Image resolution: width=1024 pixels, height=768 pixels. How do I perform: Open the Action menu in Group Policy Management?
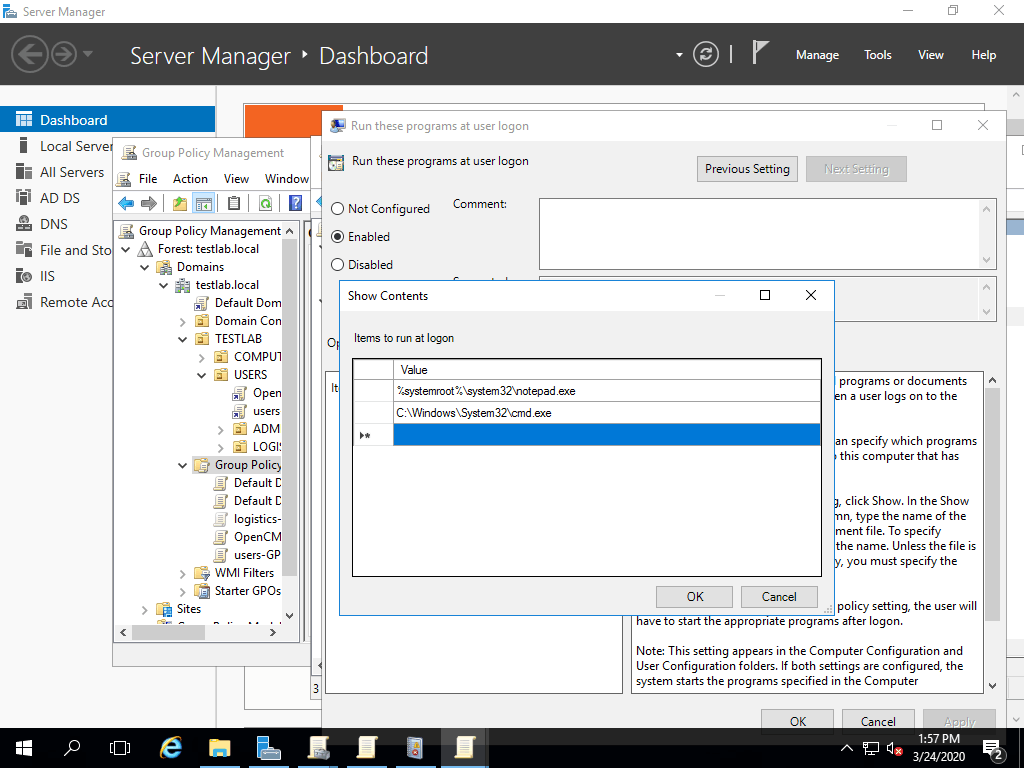190,178
